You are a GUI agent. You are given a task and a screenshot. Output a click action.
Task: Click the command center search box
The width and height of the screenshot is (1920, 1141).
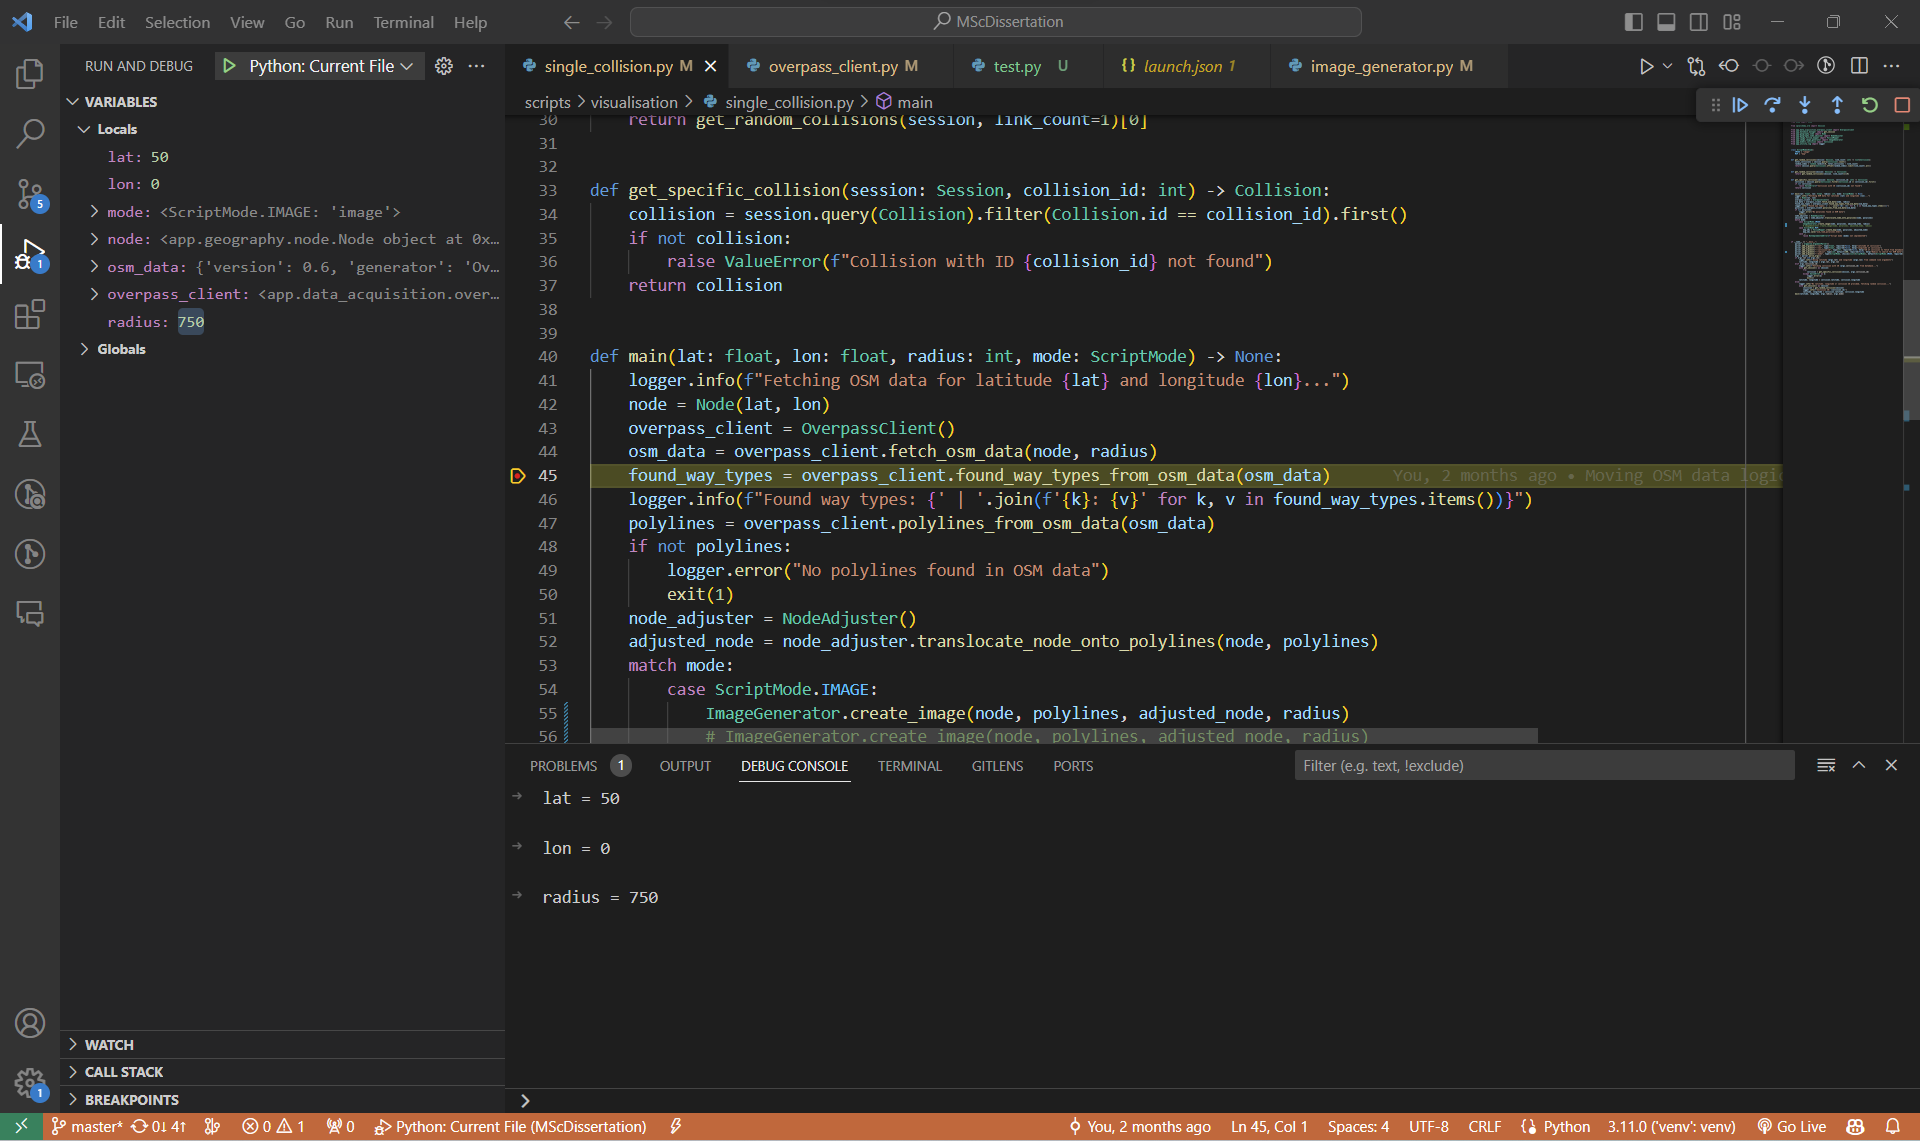pyautogui.click(x=996, y=22)
